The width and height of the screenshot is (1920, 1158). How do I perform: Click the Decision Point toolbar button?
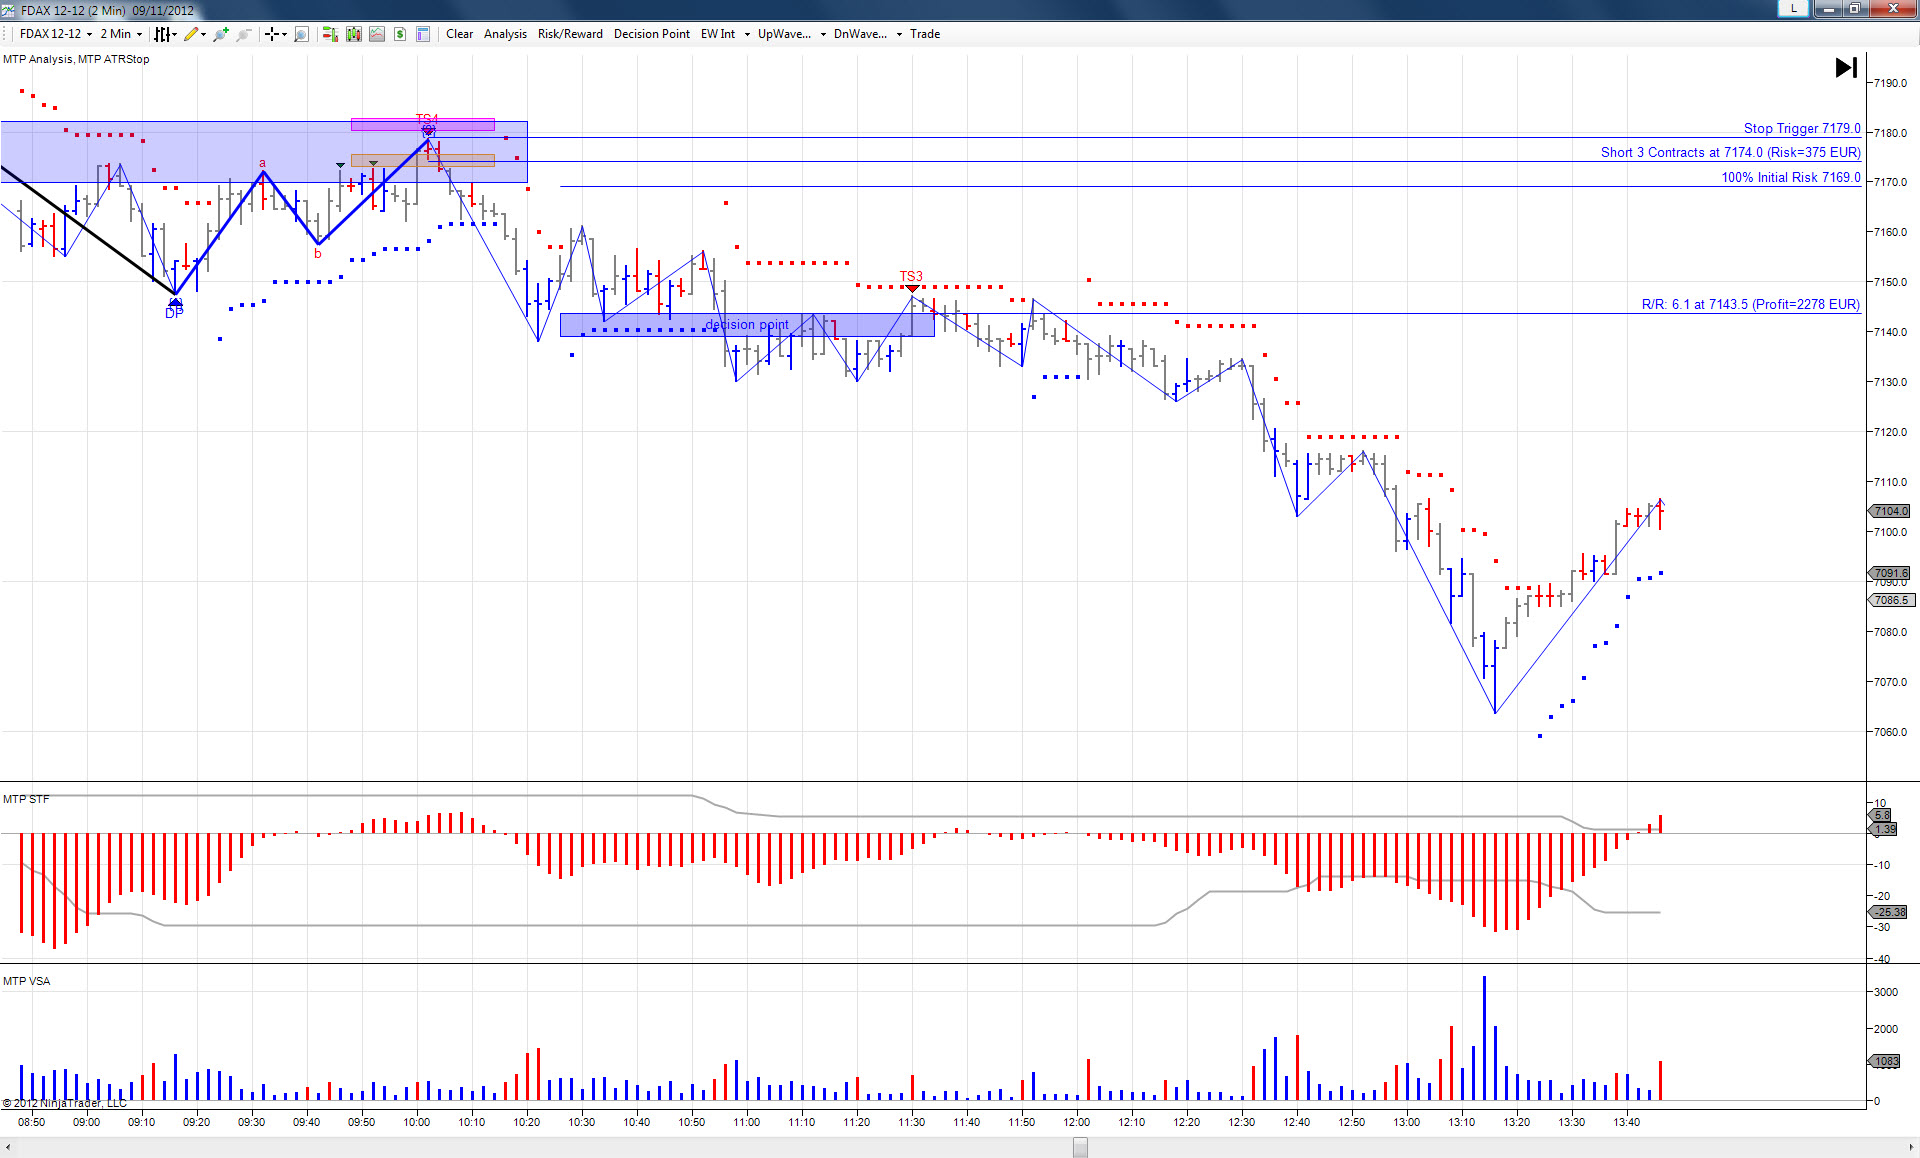652,34
